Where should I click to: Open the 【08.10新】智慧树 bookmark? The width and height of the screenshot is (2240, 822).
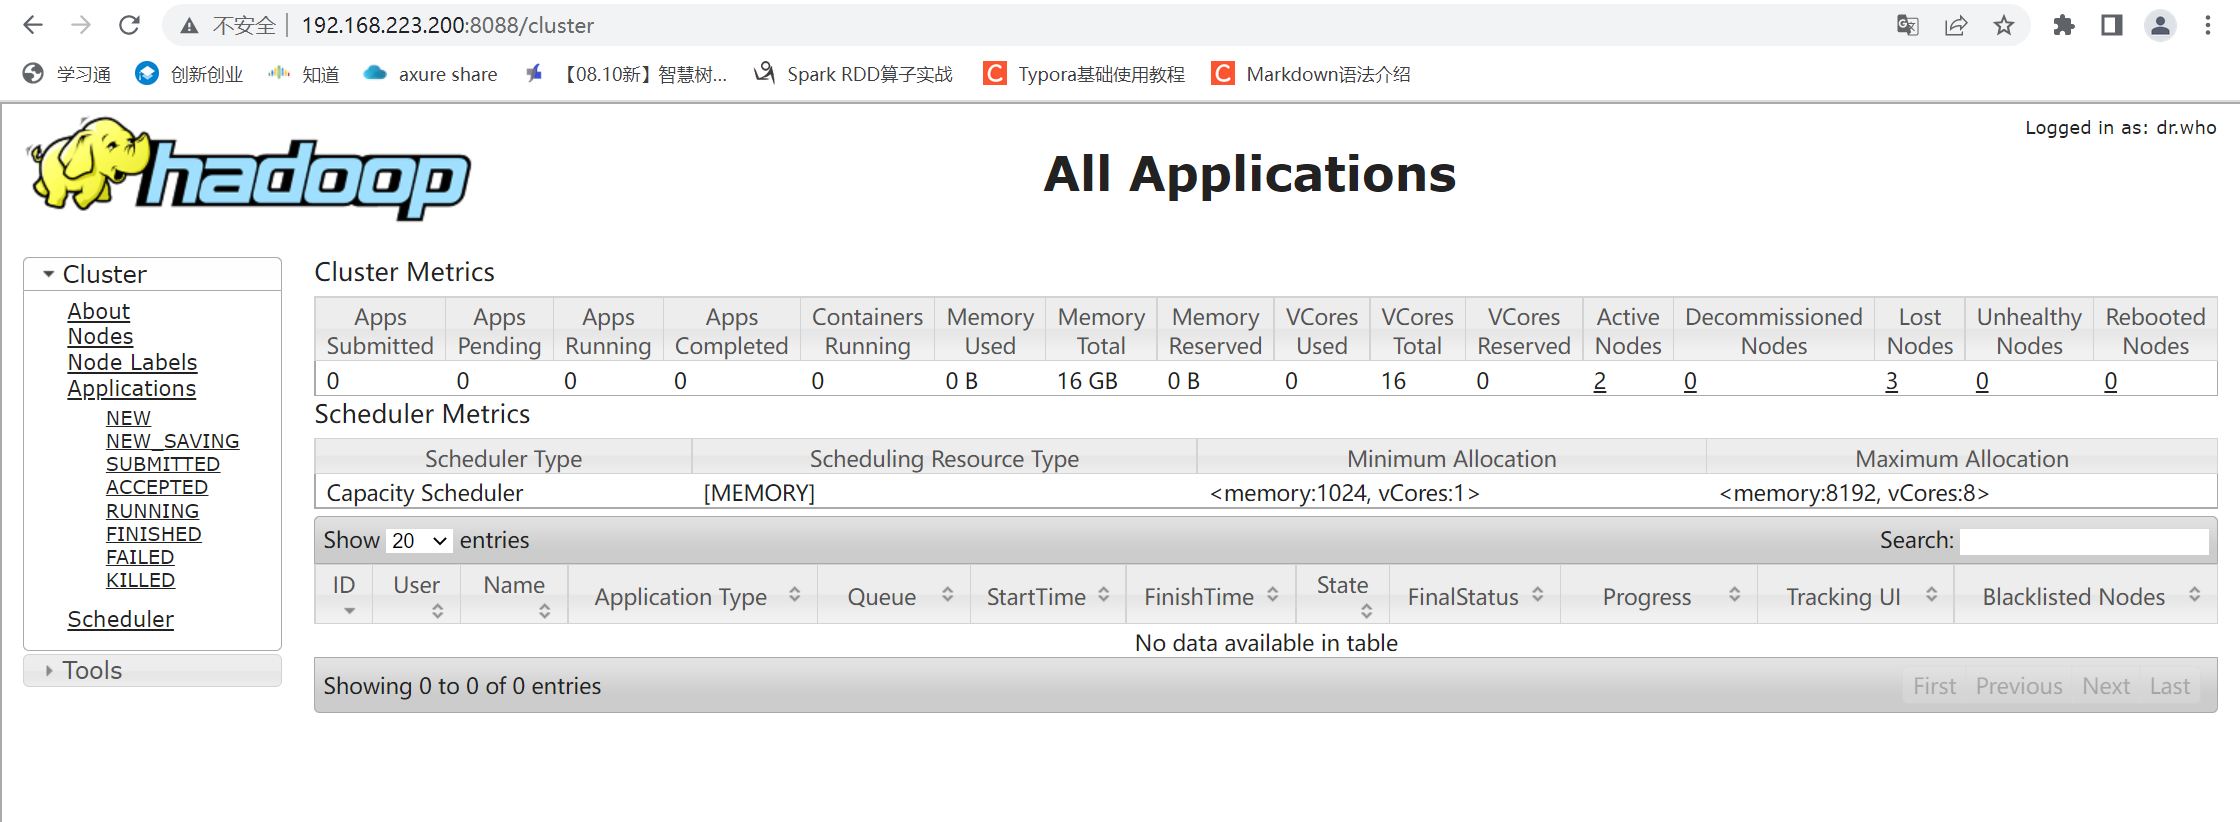coord(626,74)
